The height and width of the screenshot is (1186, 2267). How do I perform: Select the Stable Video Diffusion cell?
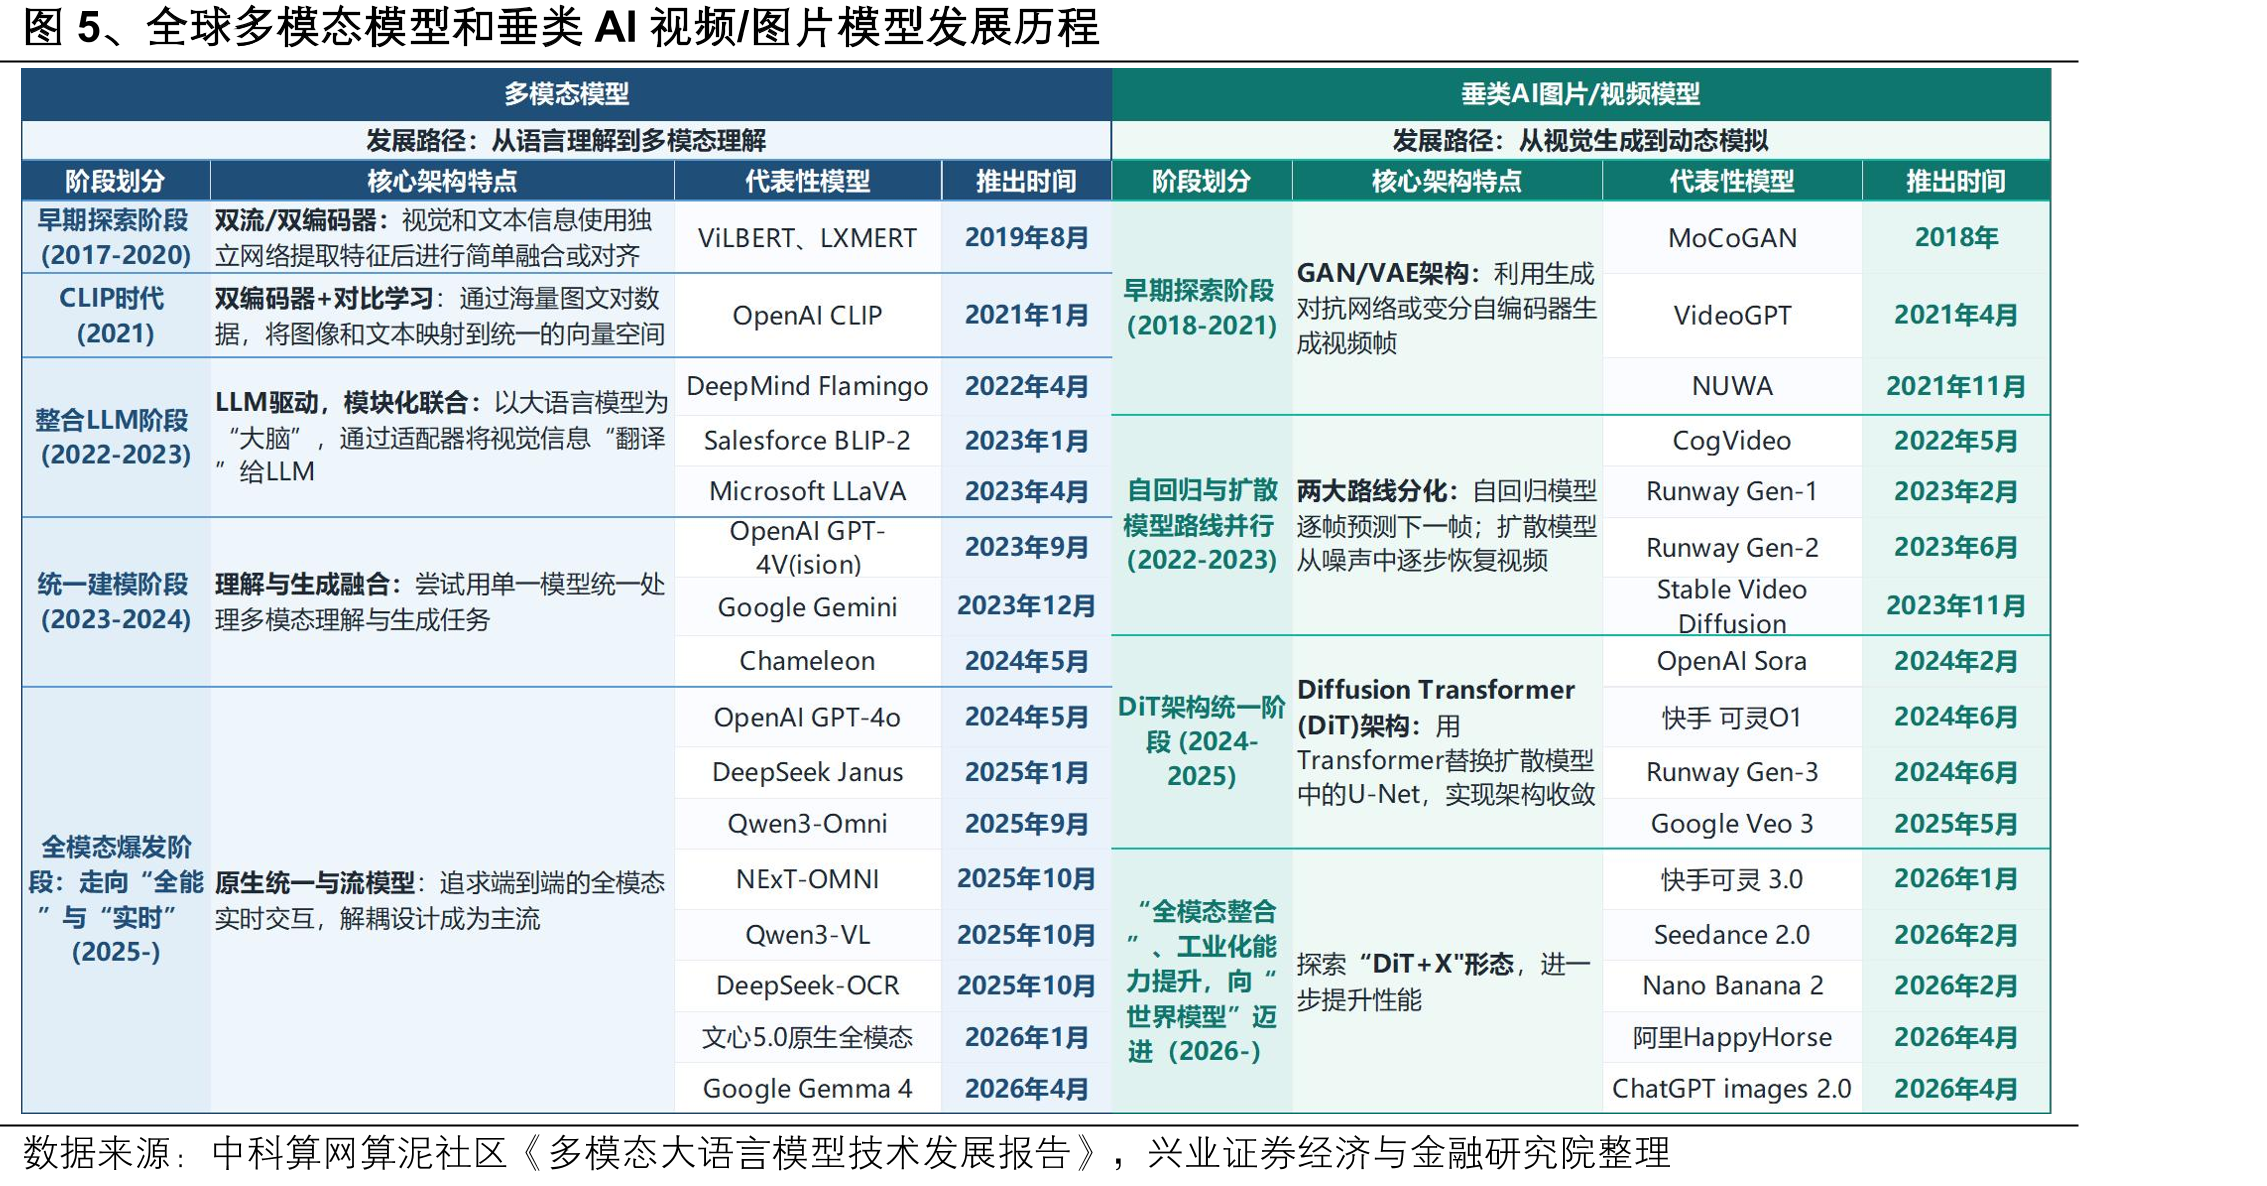click(x=1732, y=606)
